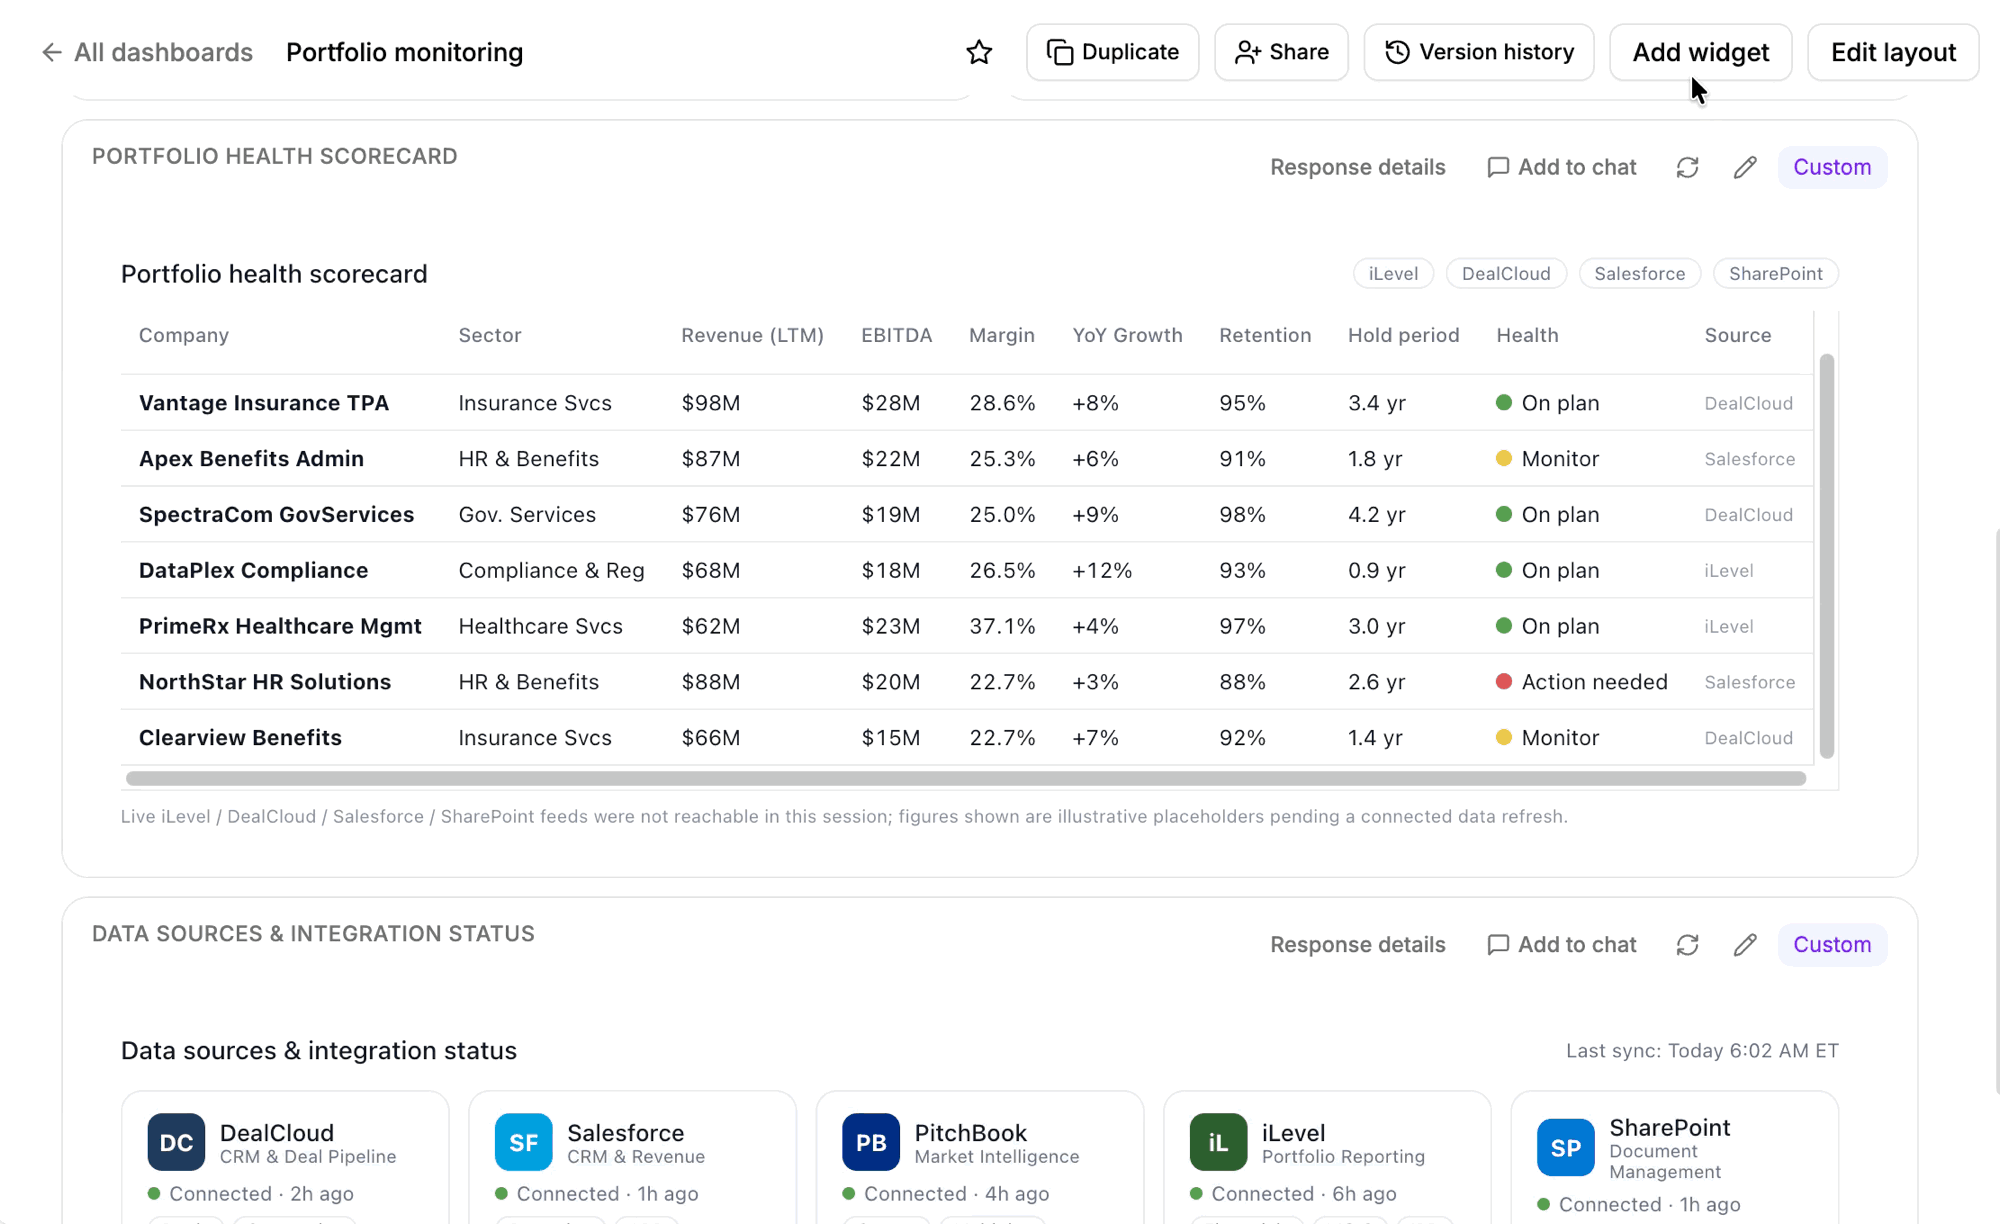This screenshot has height=1224, width=2000.
Task: Click the Add widget button
Action: [x=1701, y=52]
